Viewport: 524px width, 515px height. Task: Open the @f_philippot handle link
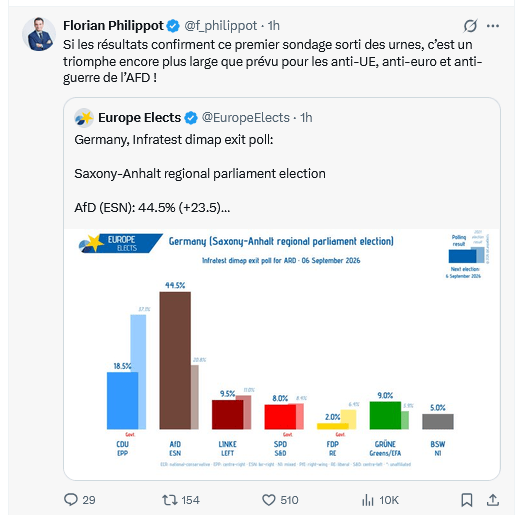pyautogui.click(x=221, y=25)
